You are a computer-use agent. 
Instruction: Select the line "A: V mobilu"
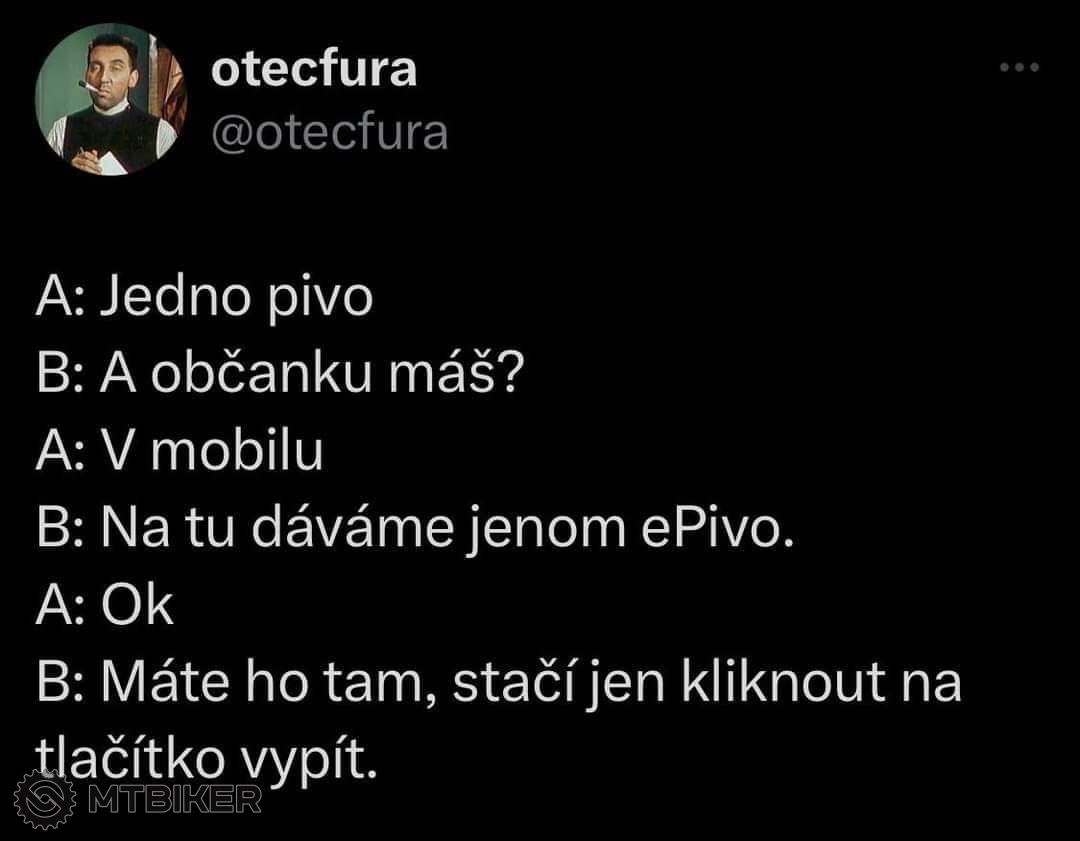pos(180,451)
